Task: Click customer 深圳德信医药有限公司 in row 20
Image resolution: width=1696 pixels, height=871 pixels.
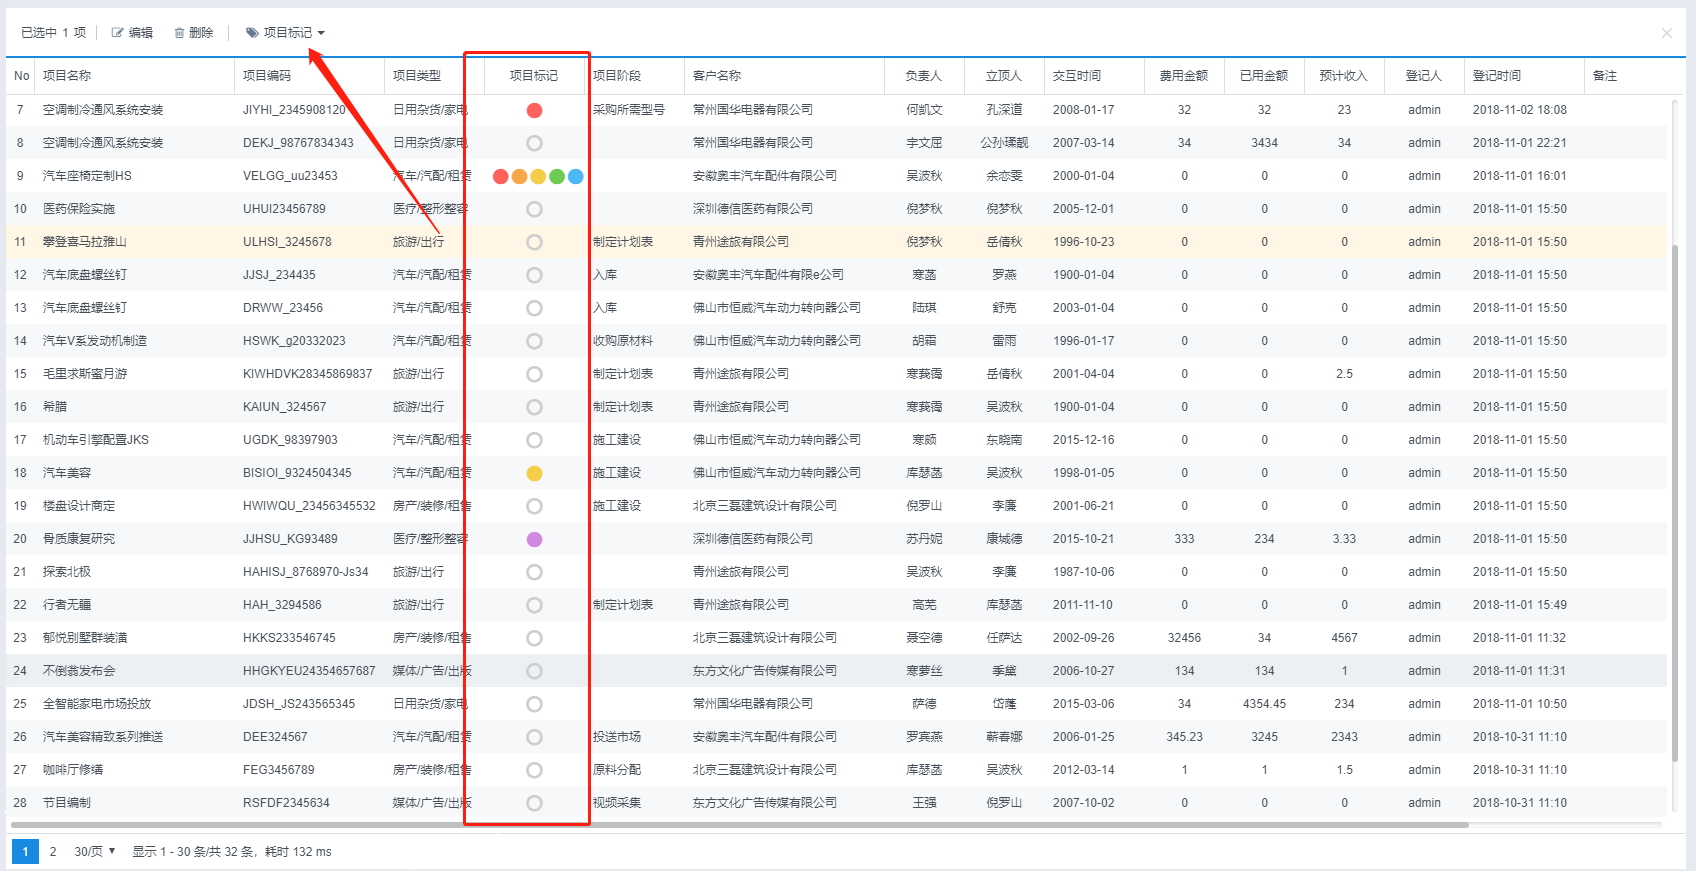Action: click(753, 539)
